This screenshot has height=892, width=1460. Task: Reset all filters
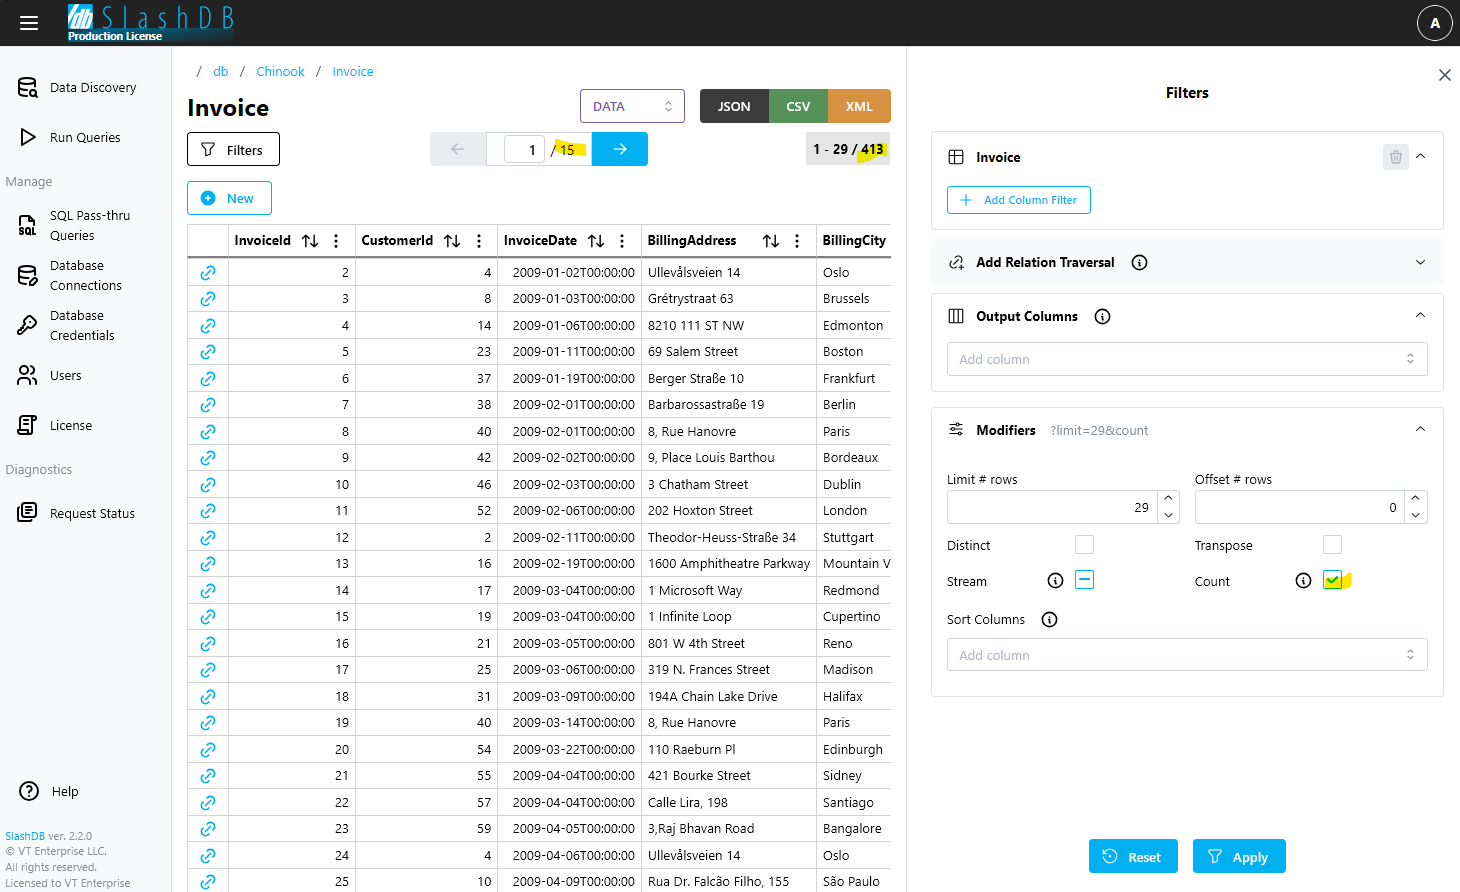tap(1133, 856)
